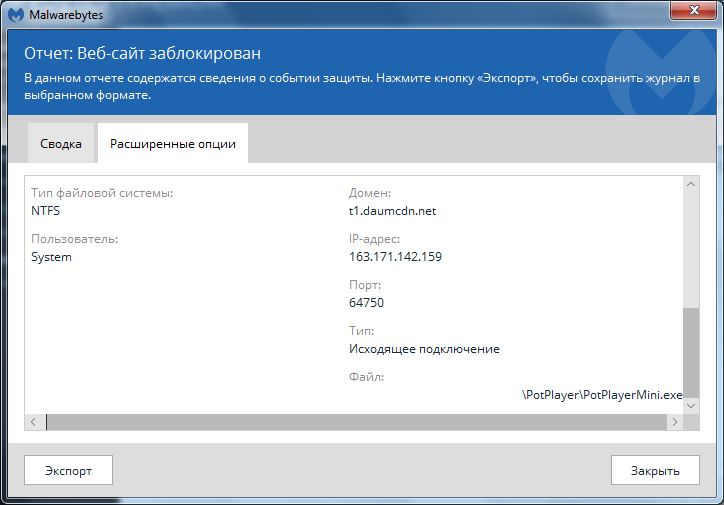Switch to the Сводка tab
The image size is (724, 505).
(x=61, y=144)
